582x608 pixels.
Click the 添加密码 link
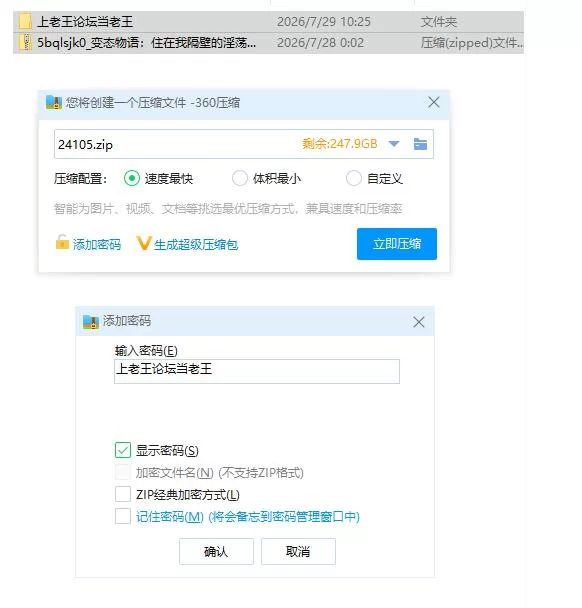point(97,244)
